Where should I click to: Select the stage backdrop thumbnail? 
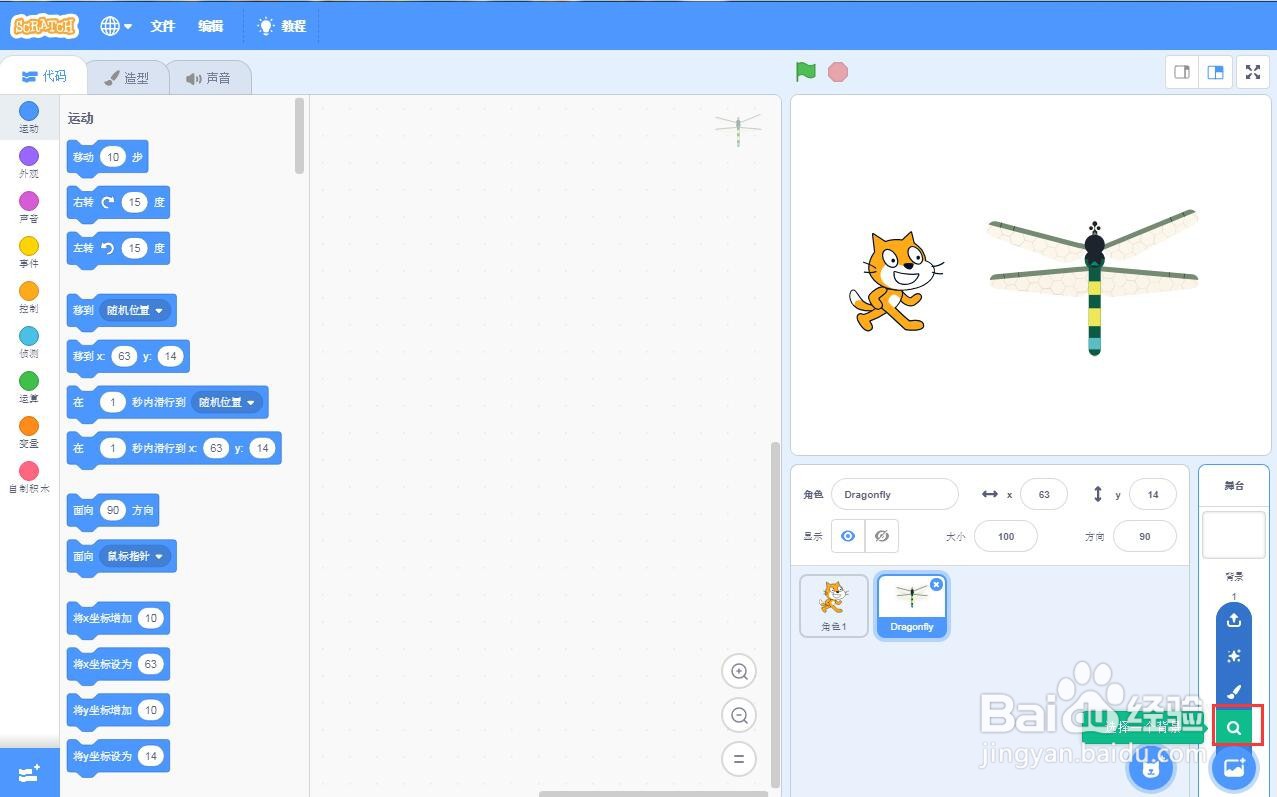pos(1233,535)
